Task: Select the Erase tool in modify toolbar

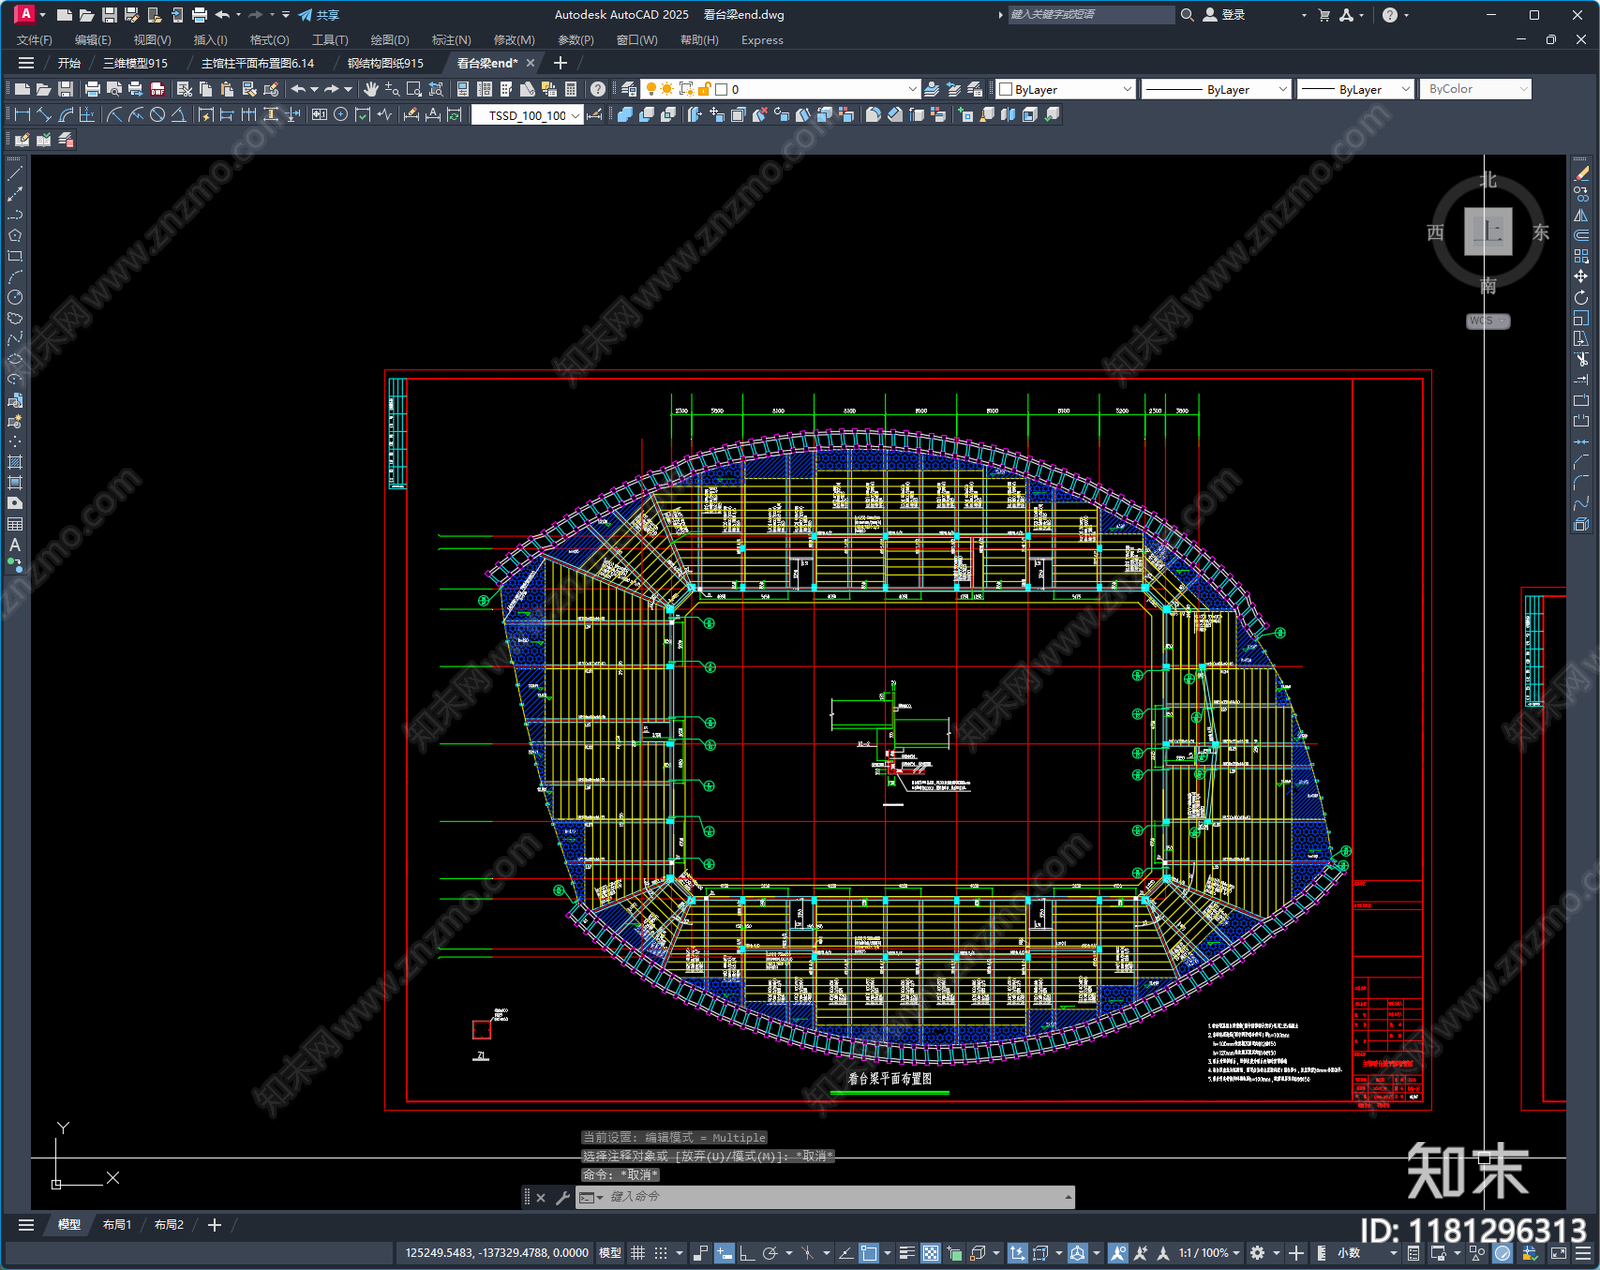Action: 1581,174
